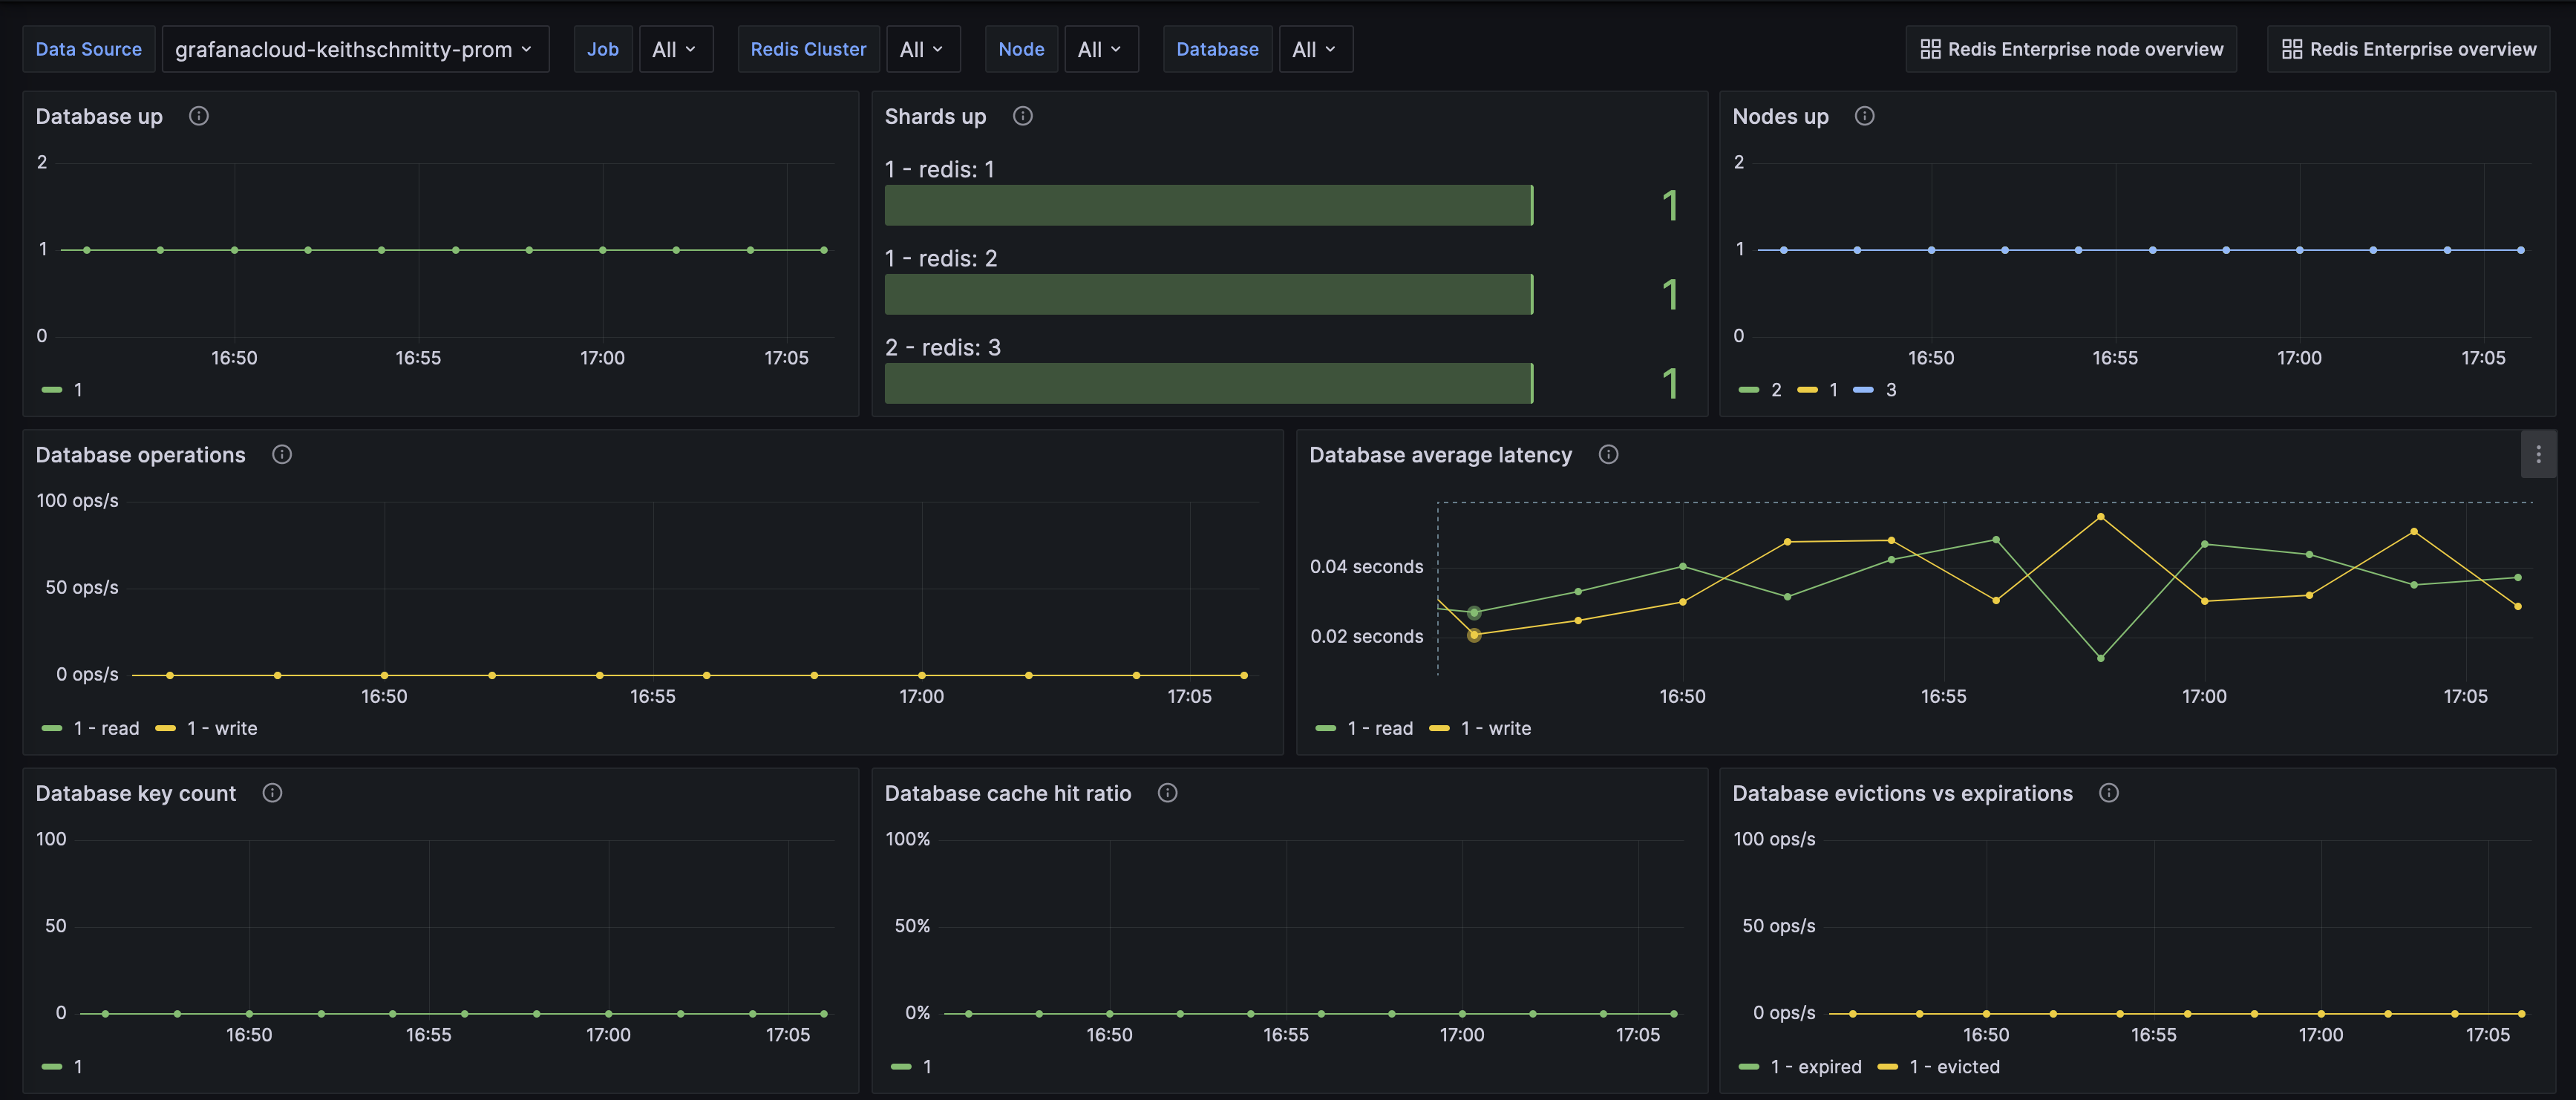This screenshot has height=1100, width=2576.
Task: Open Redis Enterprise overview dashboard link
Action: 2408,49
